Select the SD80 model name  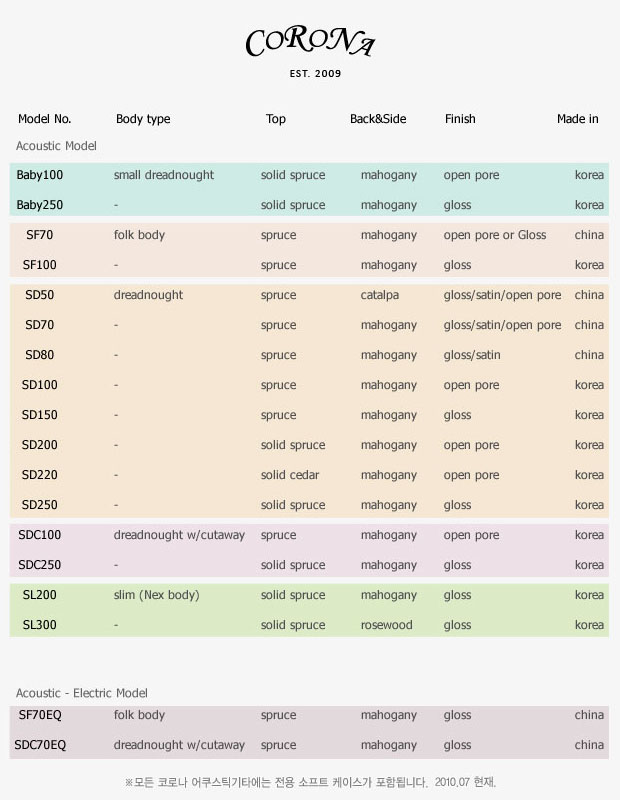coord(39,355)
